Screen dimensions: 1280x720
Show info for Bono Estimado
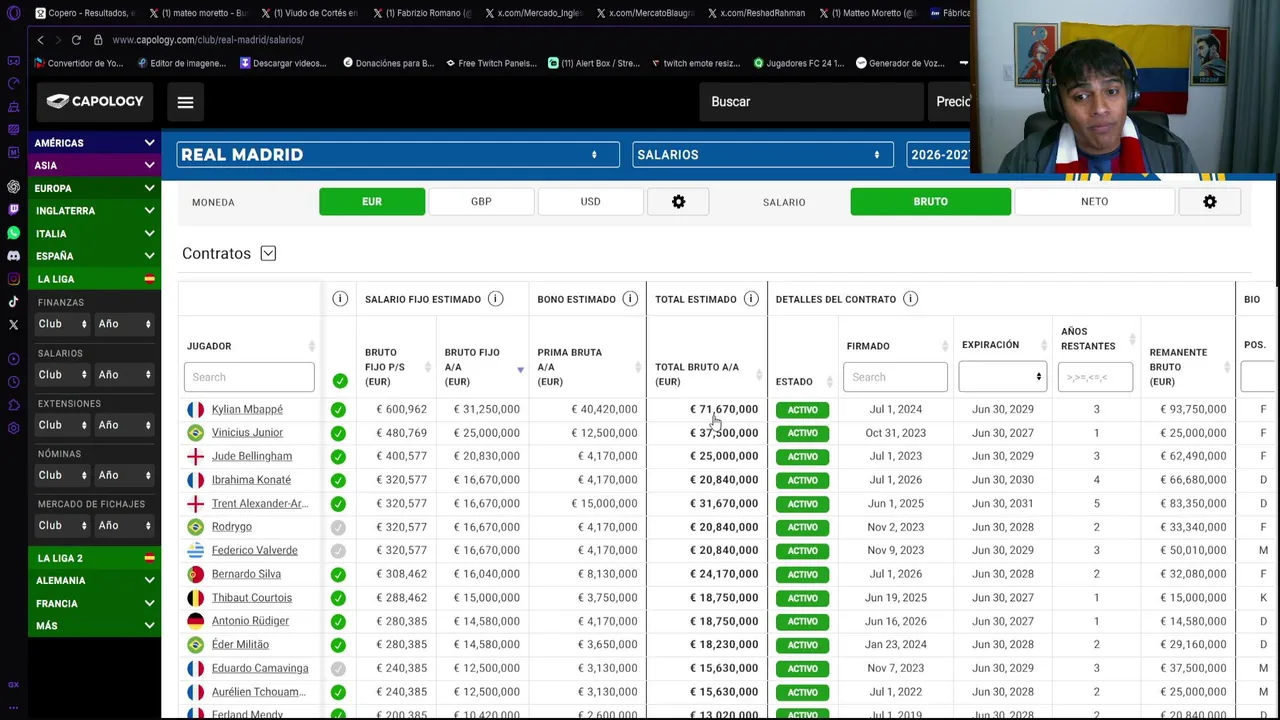[630, 299]
